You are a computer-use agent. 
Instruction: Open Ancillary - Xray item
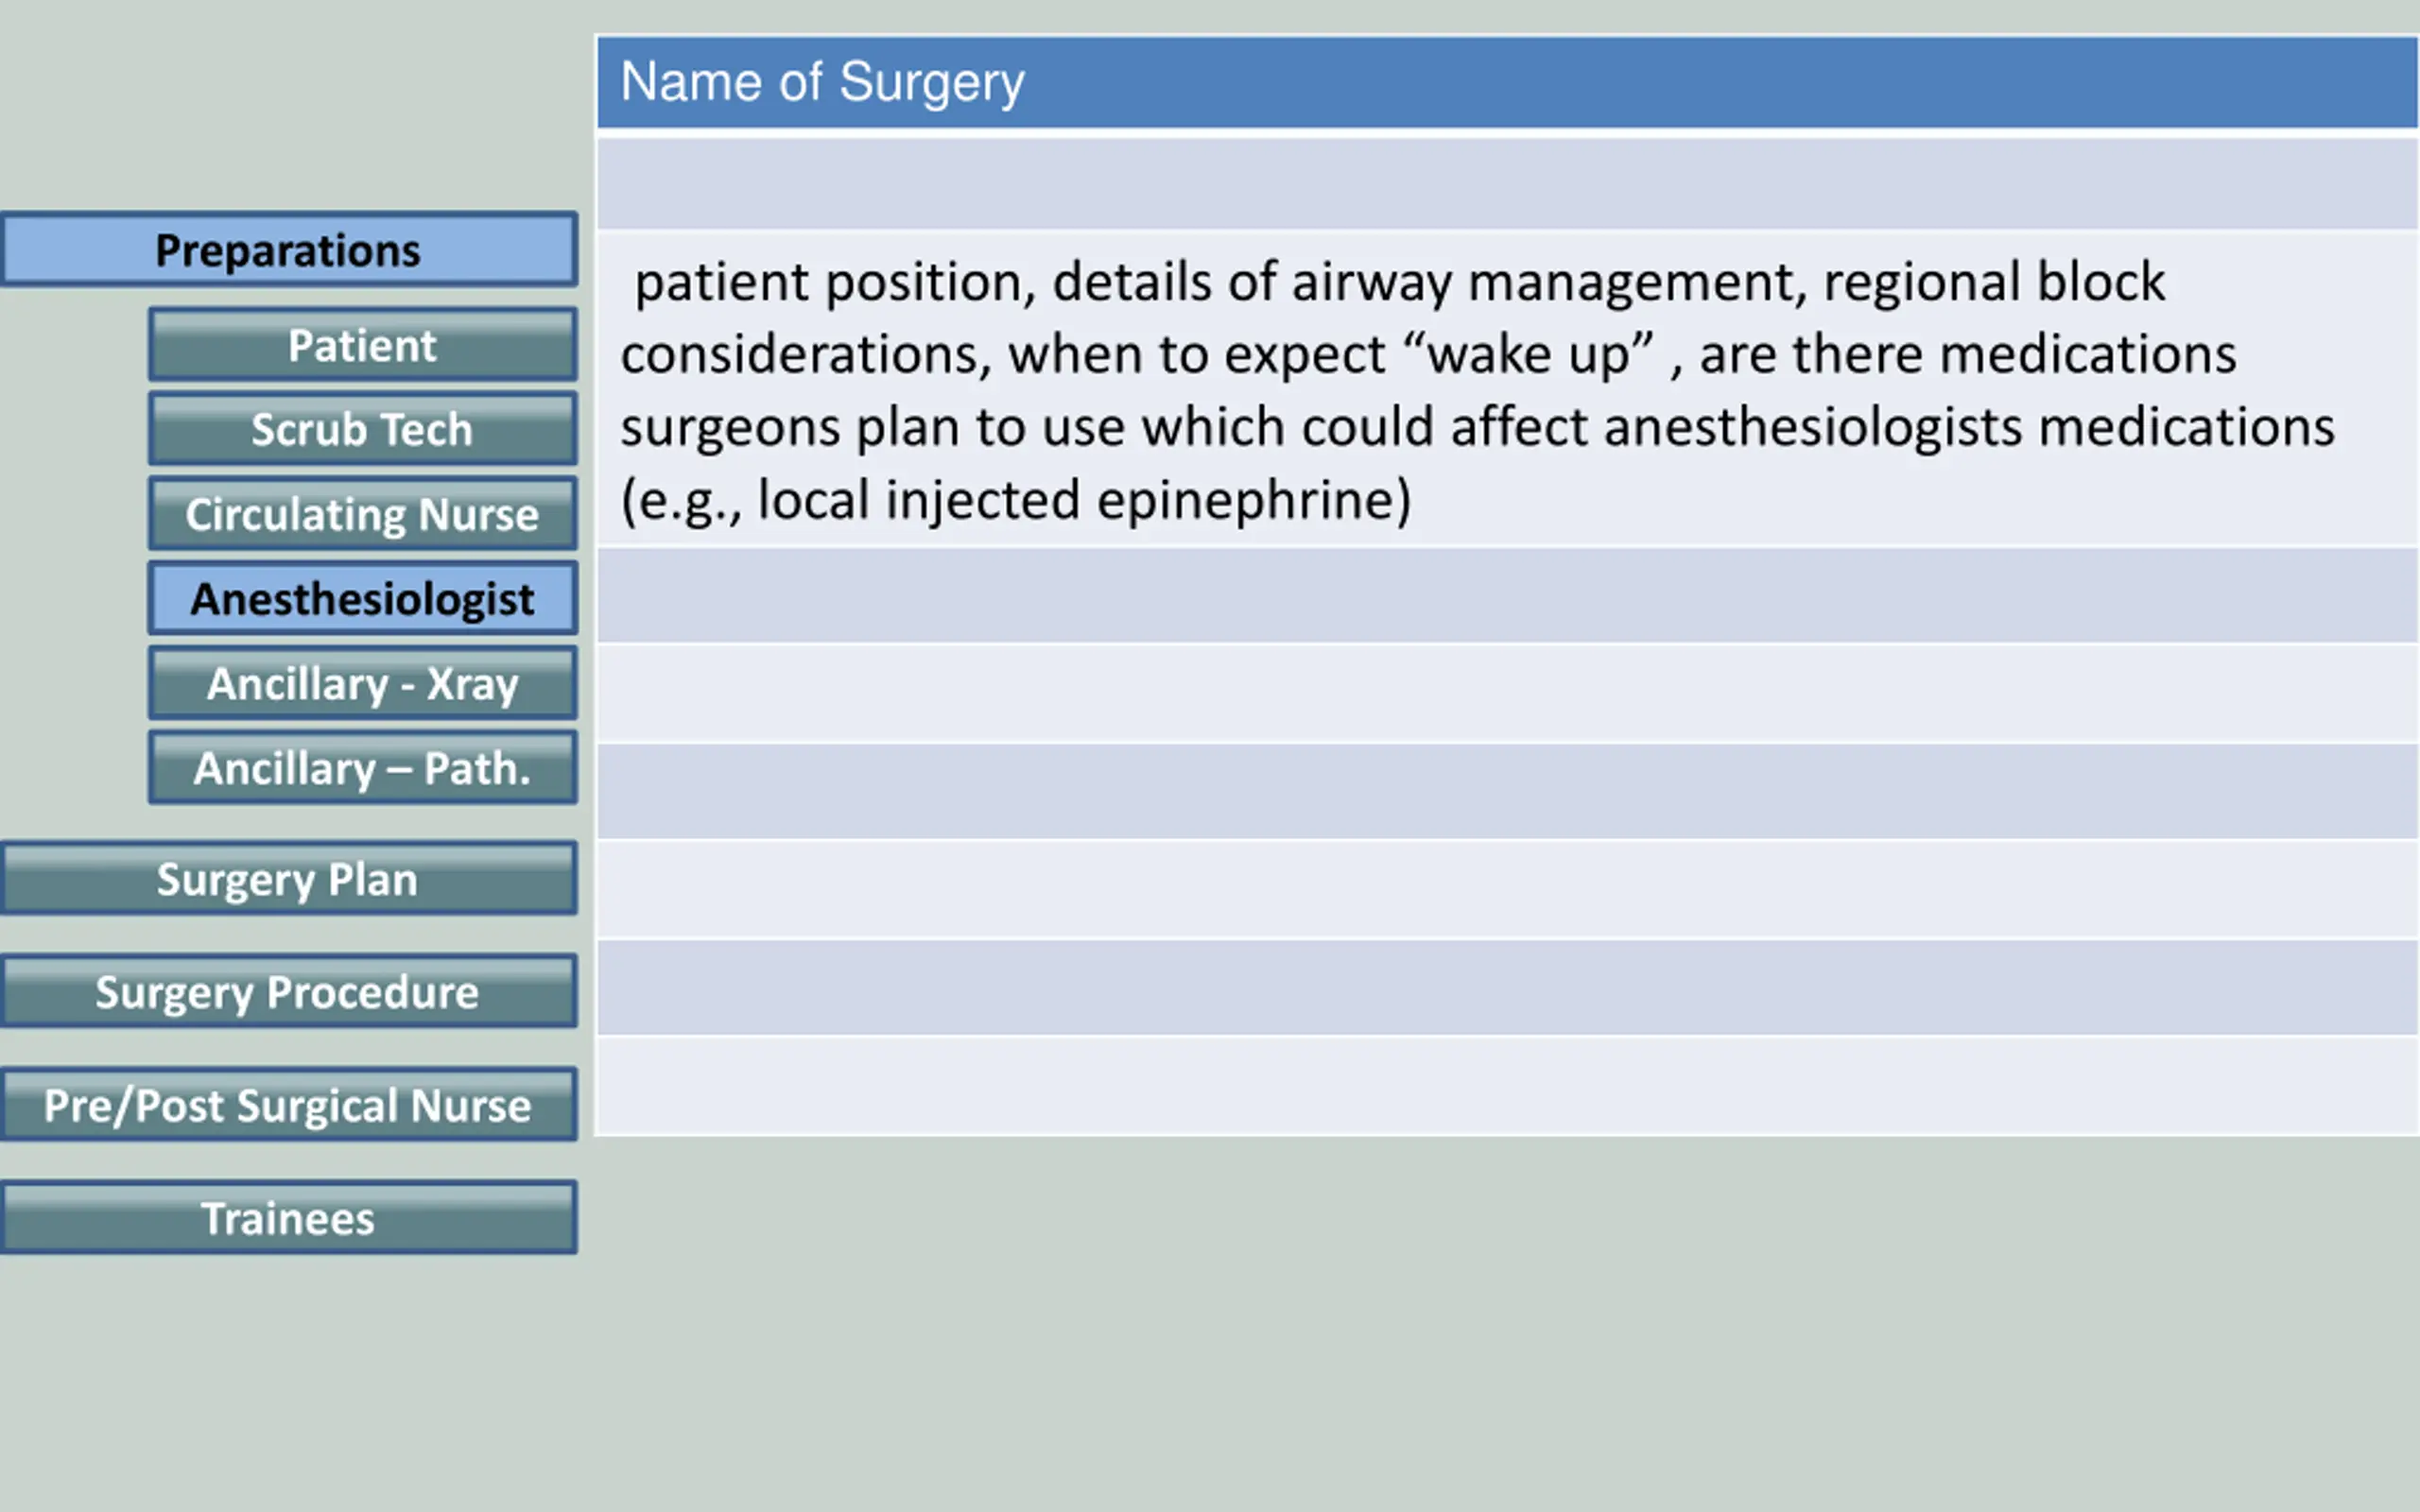tap(363, 683)
